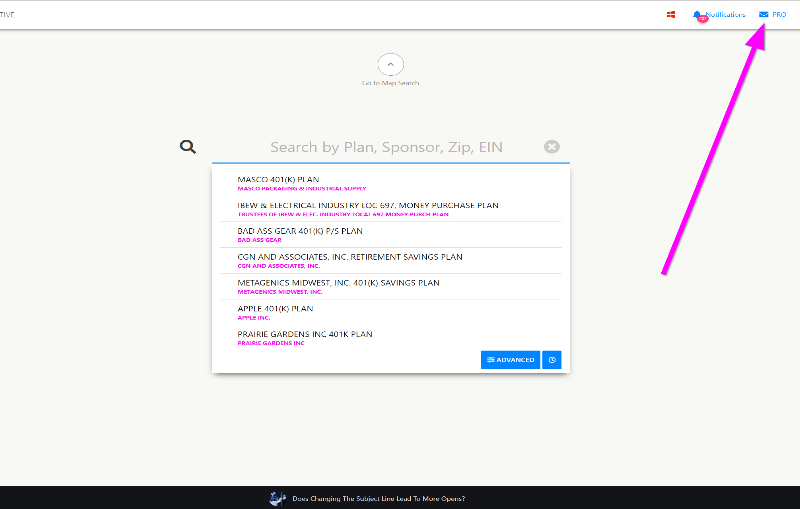Select APPLE 401(K) PLAN from suggestions
This screenshot has width=800, height=509.
pyautogui.click(x=275, y=309)
